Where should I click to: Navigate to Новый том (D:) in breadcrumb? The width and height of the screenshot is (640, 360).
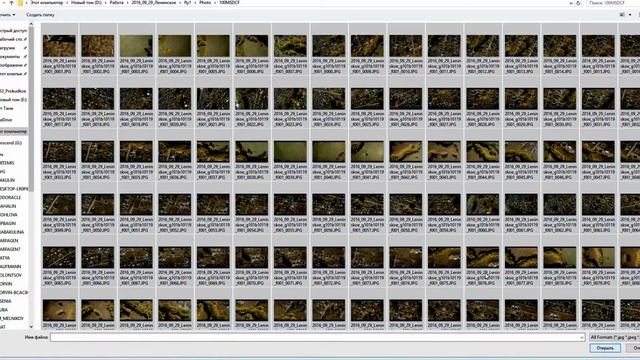pyautogui.click(x=86, y=2)
